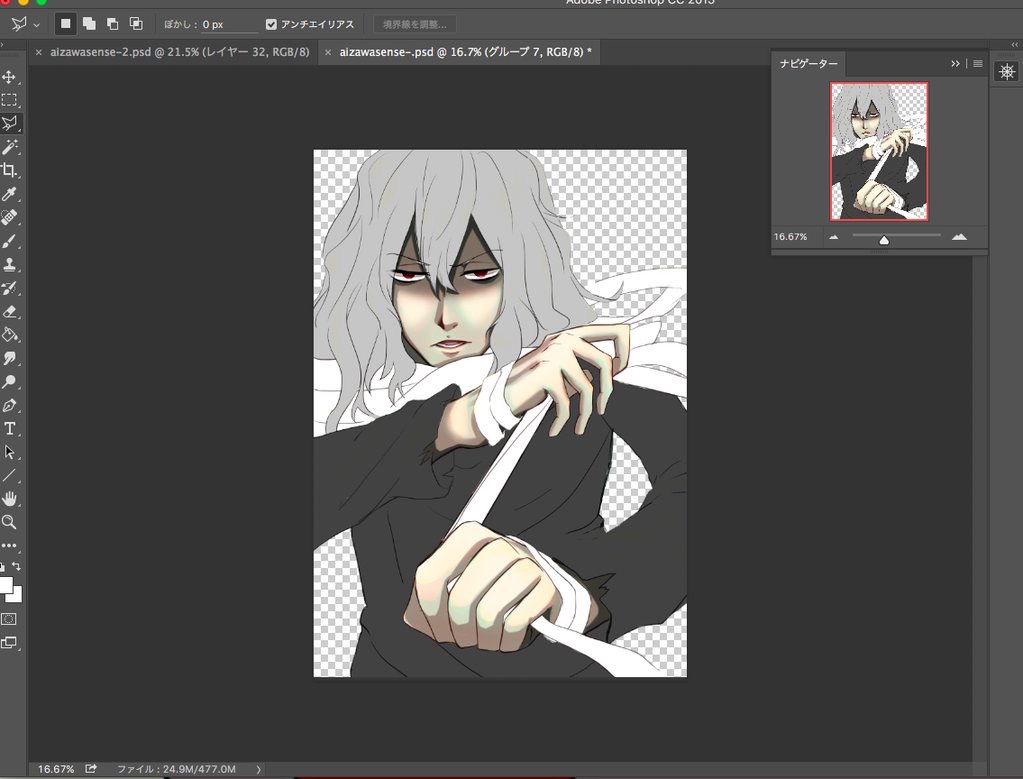Activate the Crop tool
Viewport: 1023px width, 779px height.
(10, 170)
